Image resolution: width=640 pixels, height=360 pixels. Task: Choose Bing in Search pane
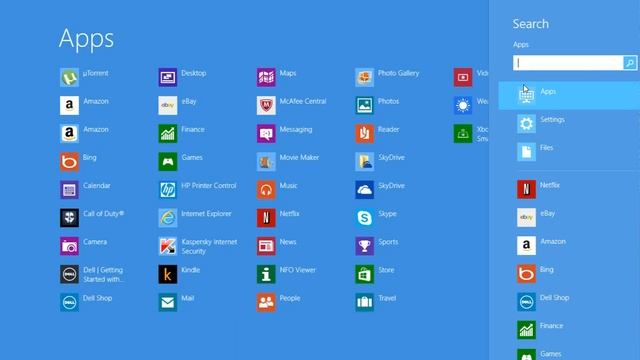pyautogui.click(x=569, y=273)
